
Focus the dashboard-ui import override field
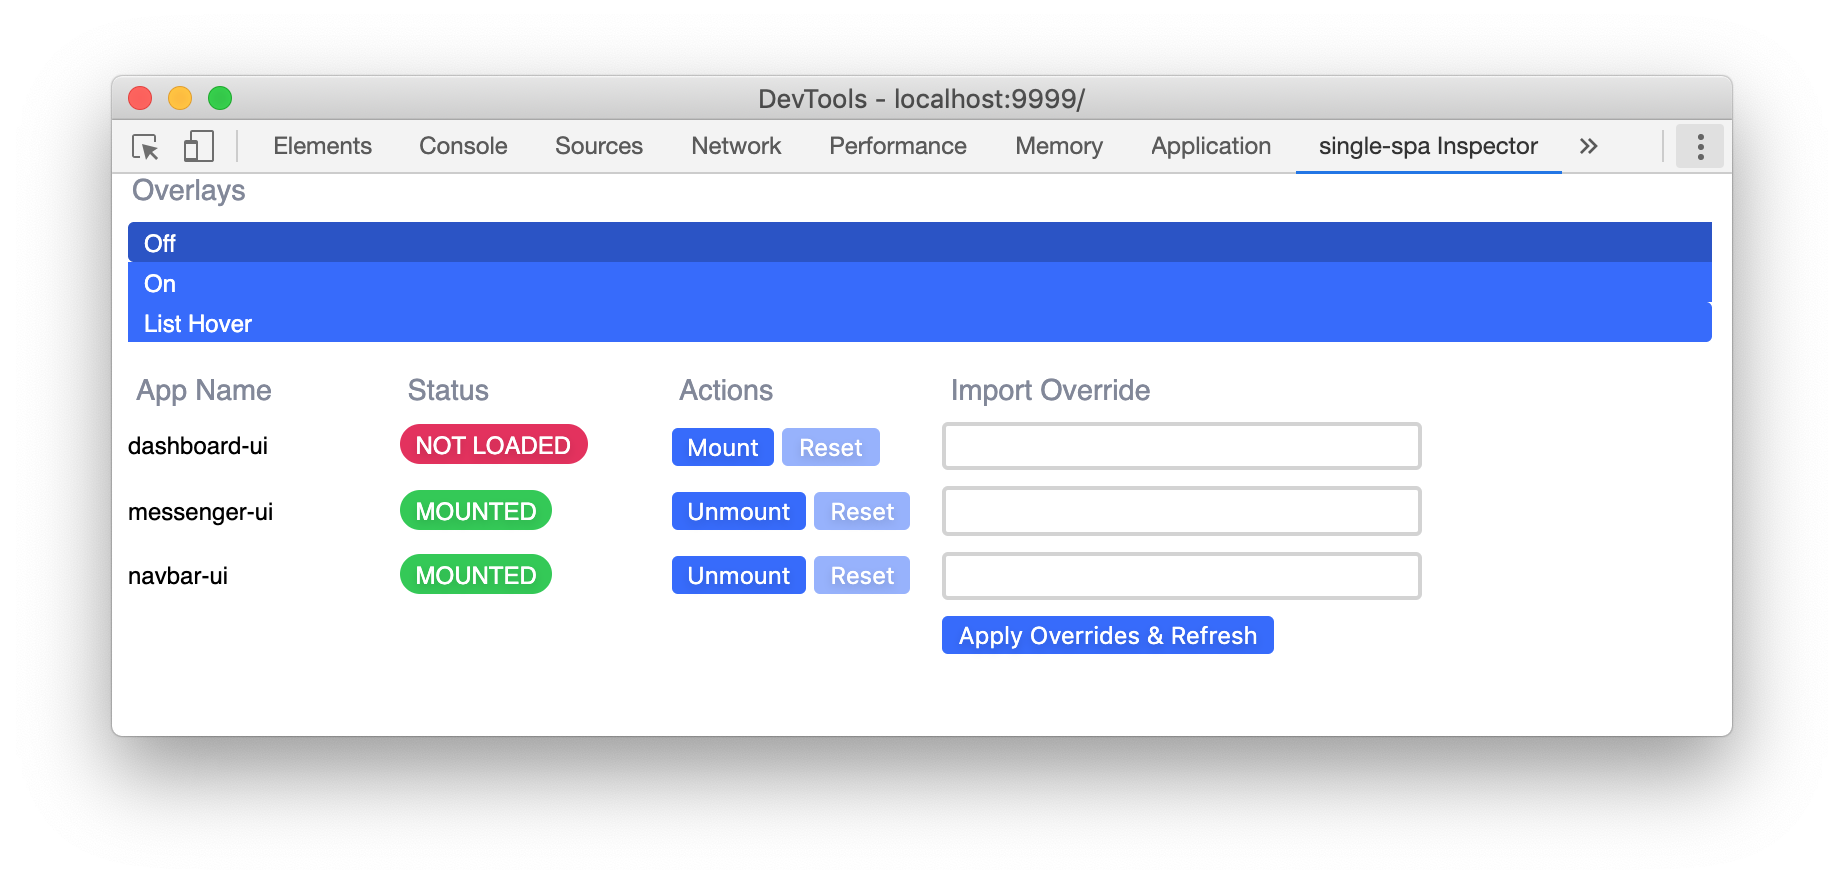click(1182, 446)
